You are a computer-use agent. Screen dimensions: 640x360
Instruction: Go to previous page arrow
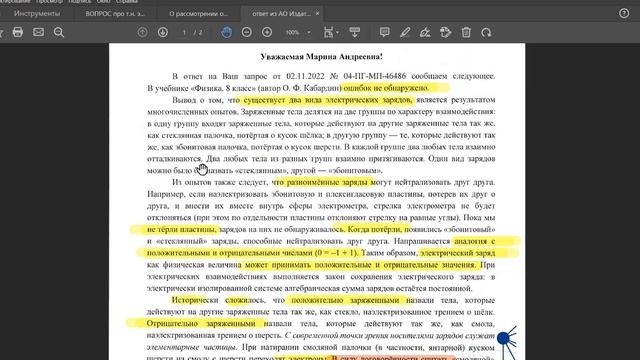point(142,32)
